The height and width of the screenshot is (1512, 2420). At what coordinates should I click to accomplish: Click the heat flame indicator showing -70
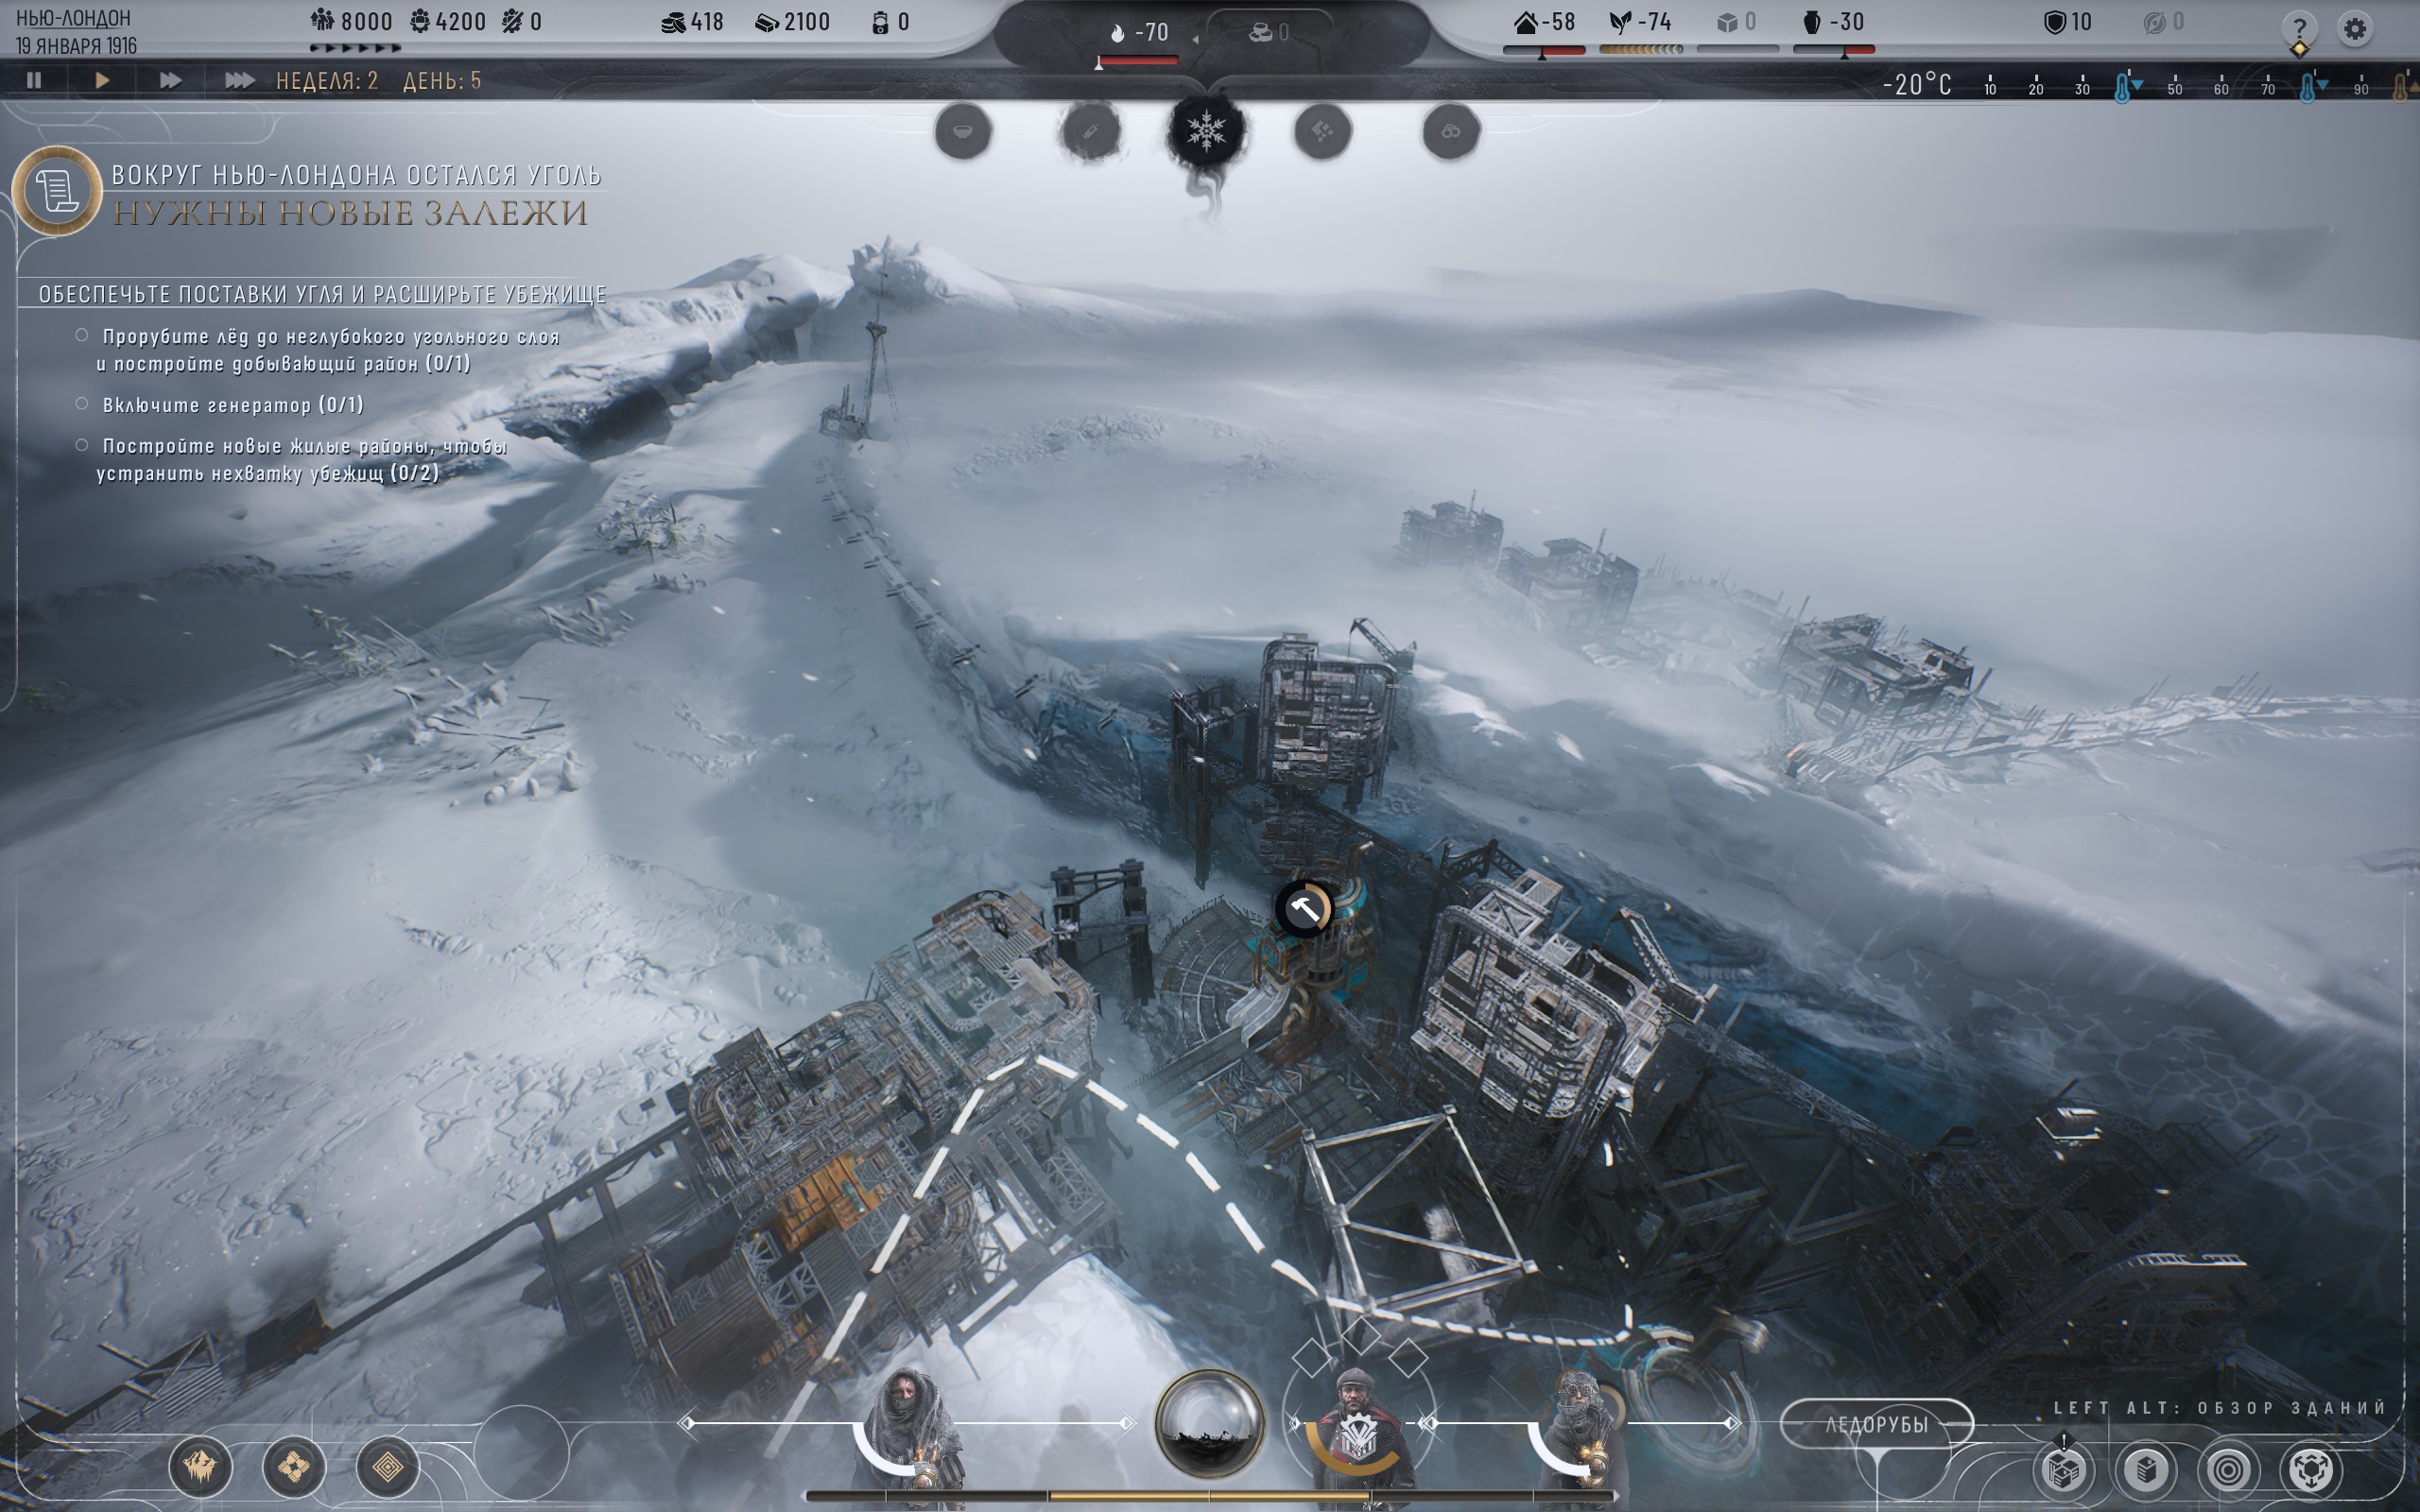[x=1139, y=33]
